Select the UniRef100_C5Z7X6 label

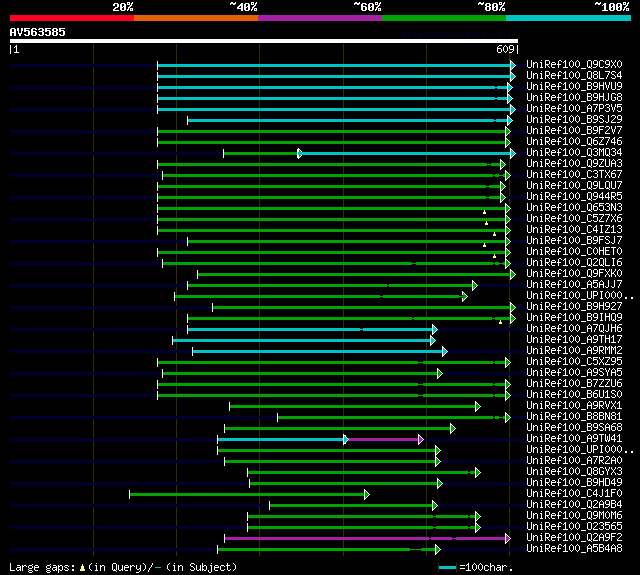574,219
